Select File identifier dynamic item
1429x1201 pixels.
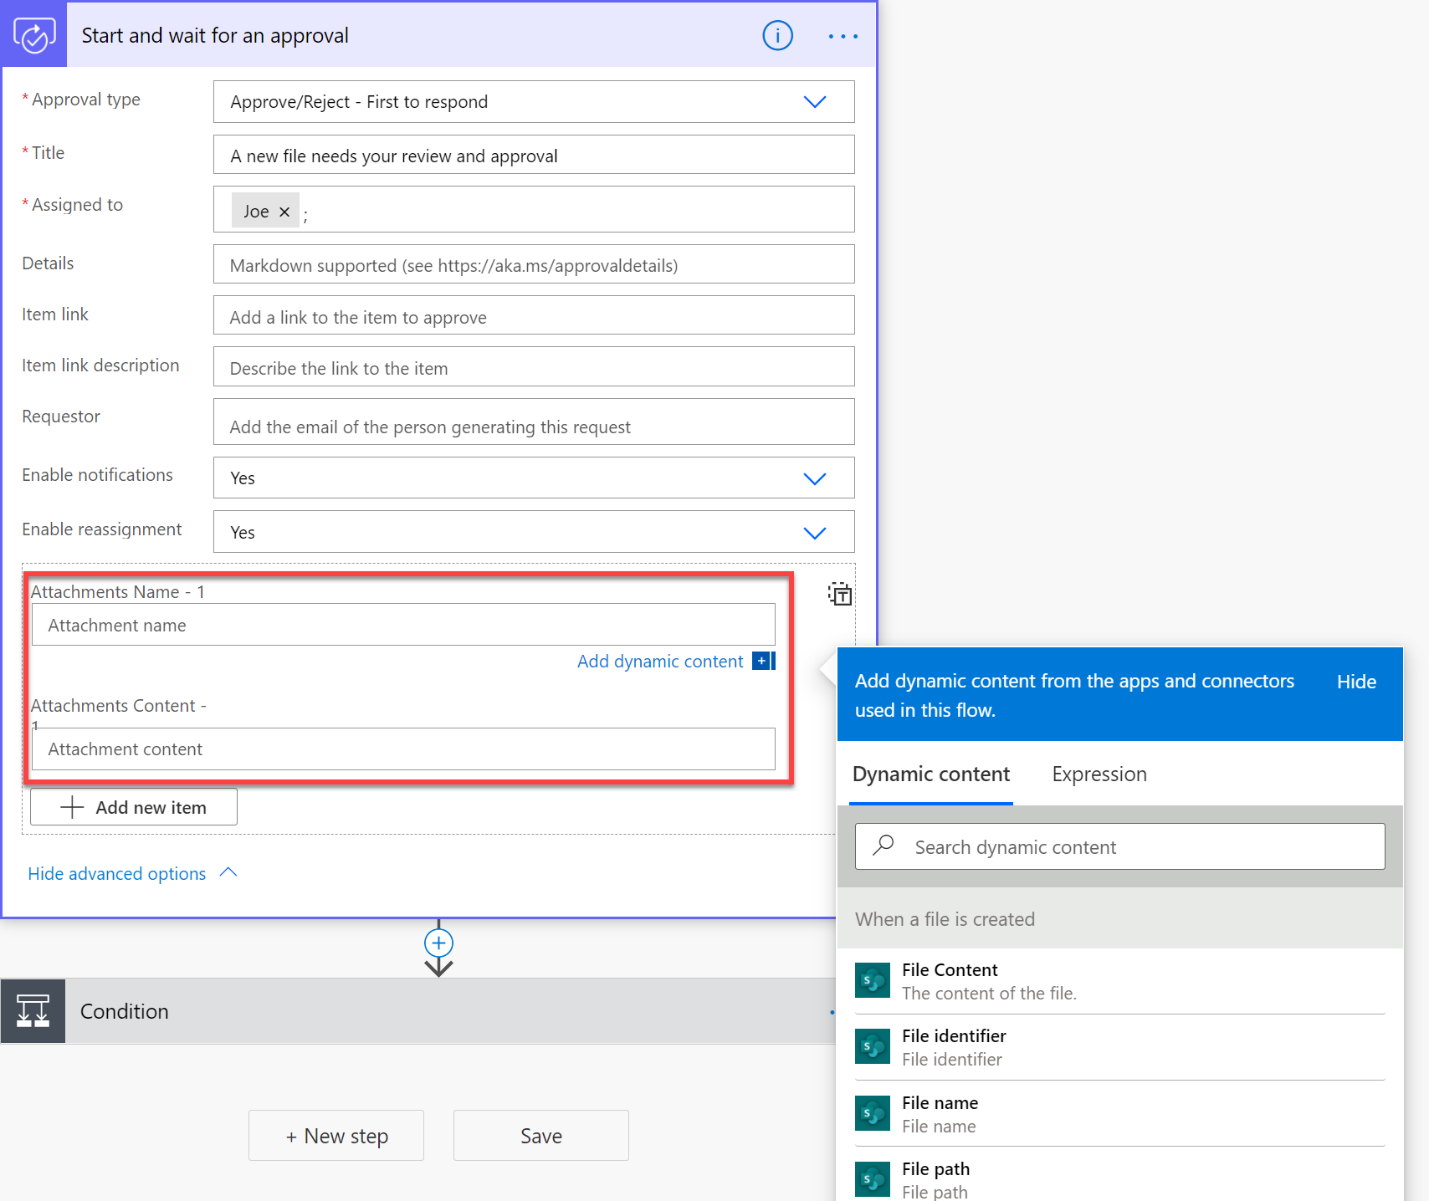(x=1120, y=1047)
